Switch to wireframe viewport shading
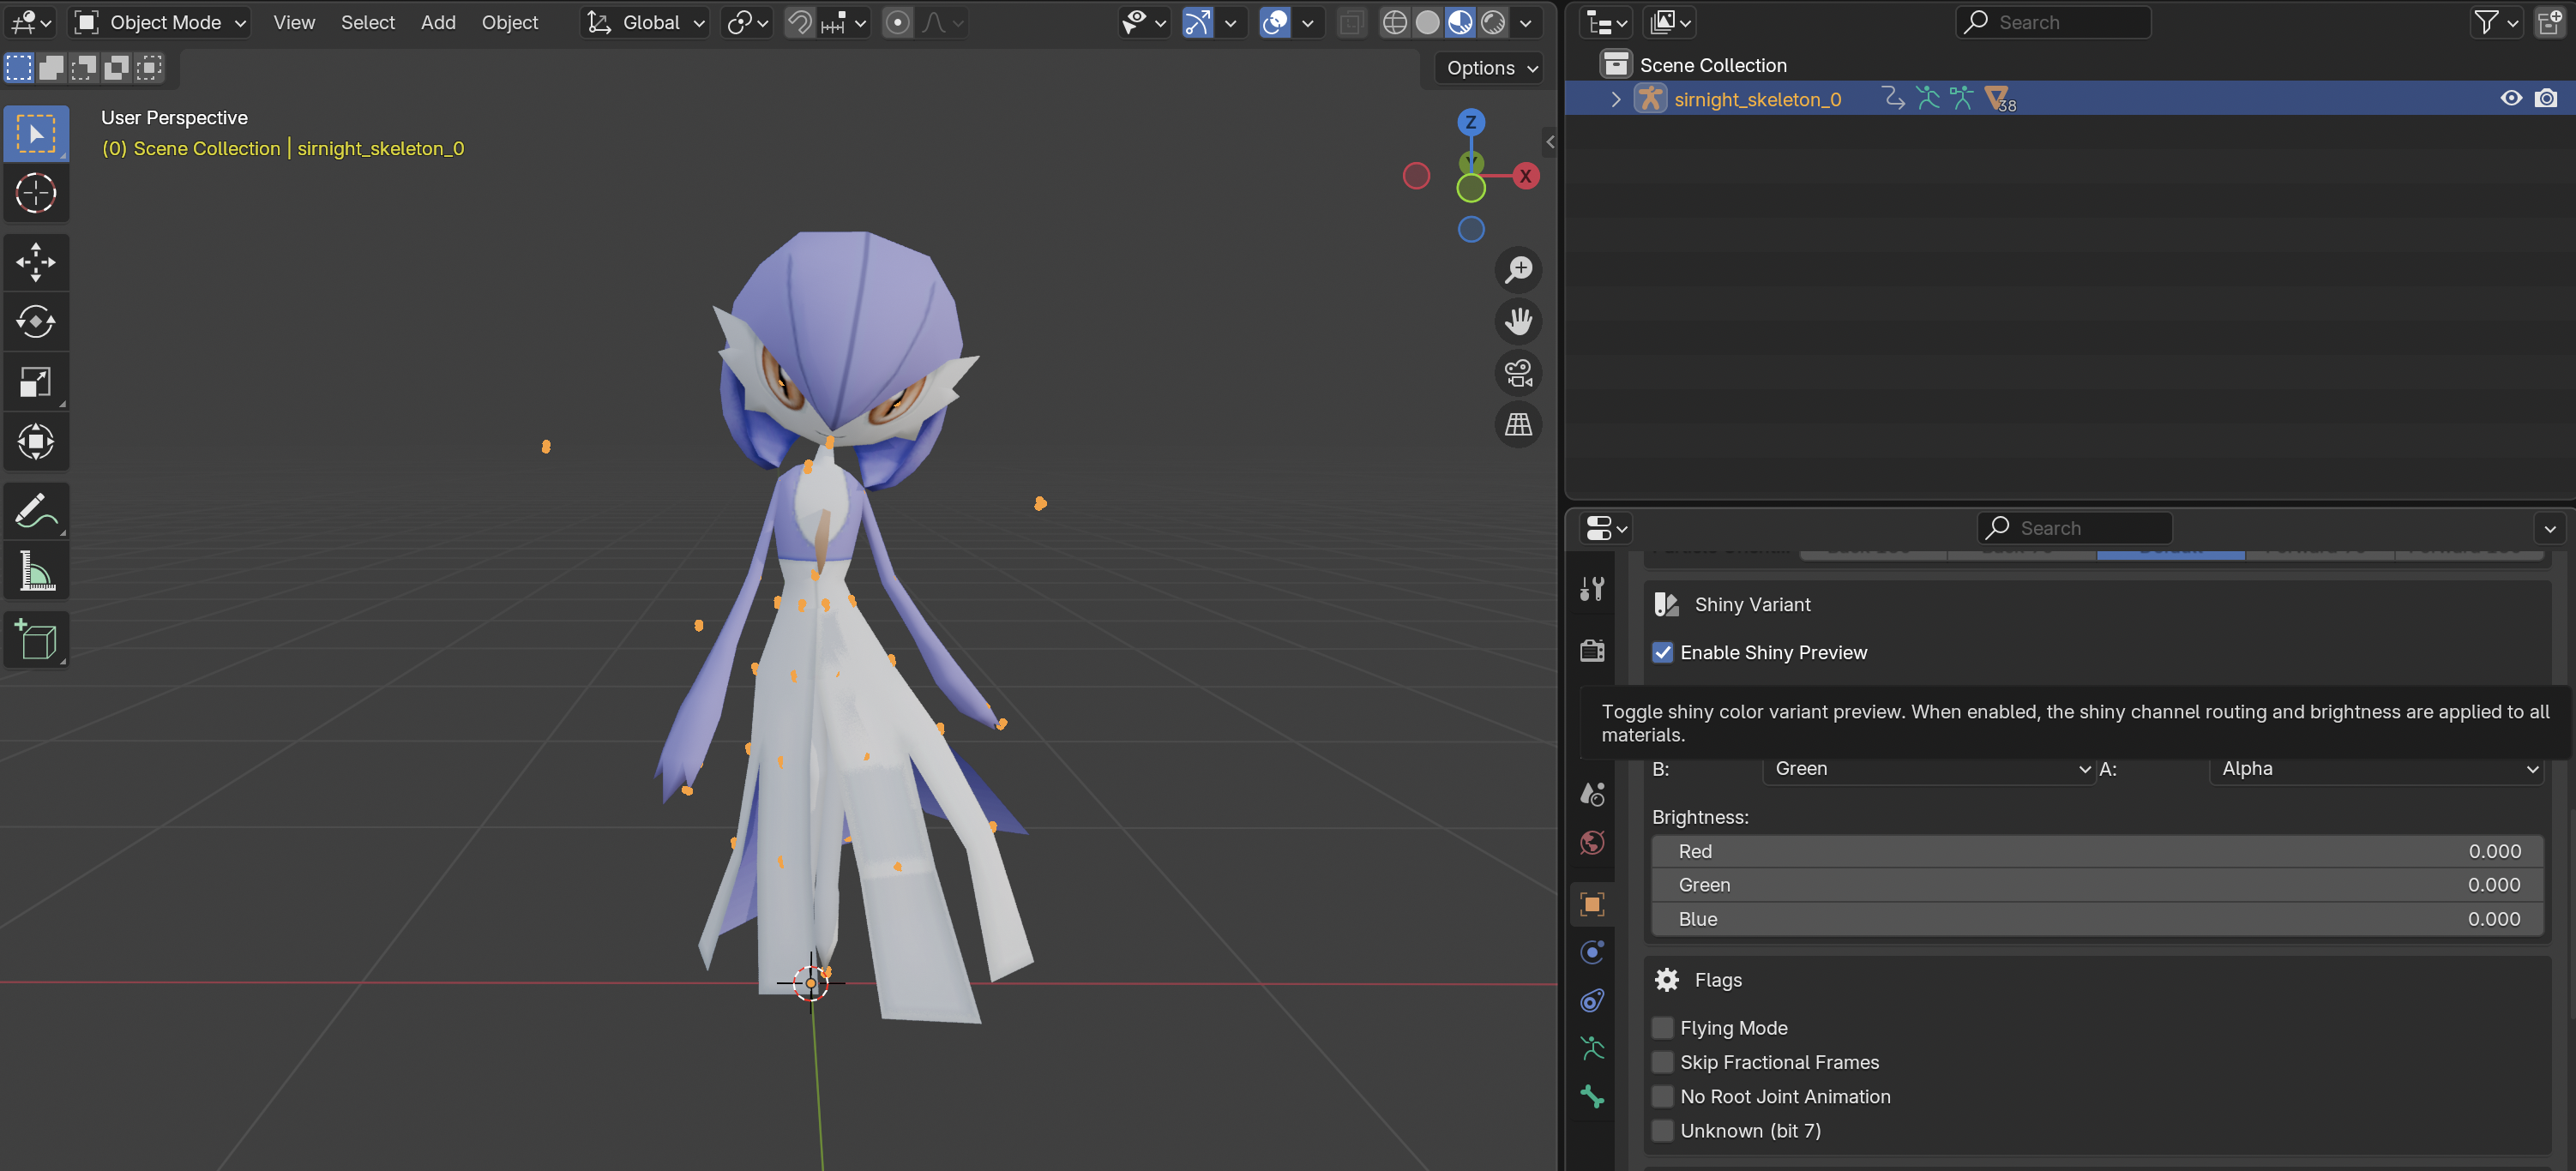 pos(1394,22)
